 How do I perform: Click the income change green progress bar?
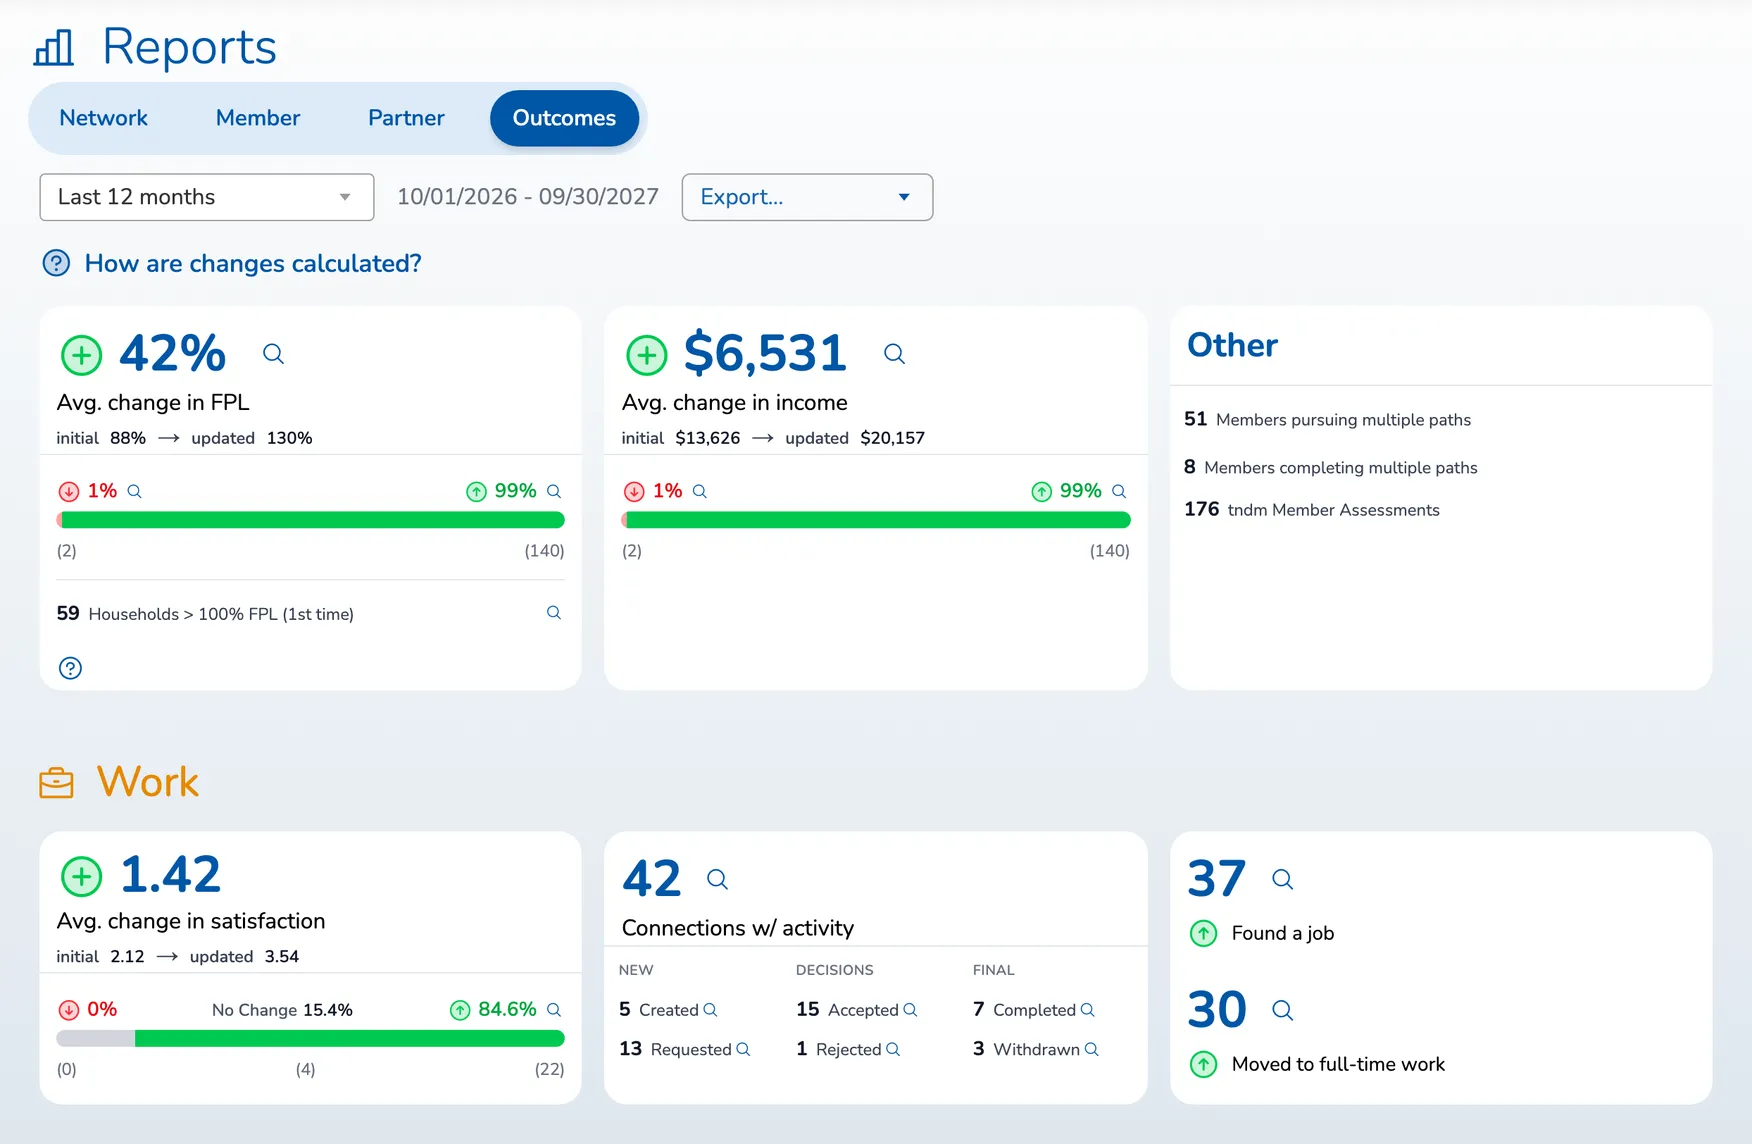coord(876,520)
